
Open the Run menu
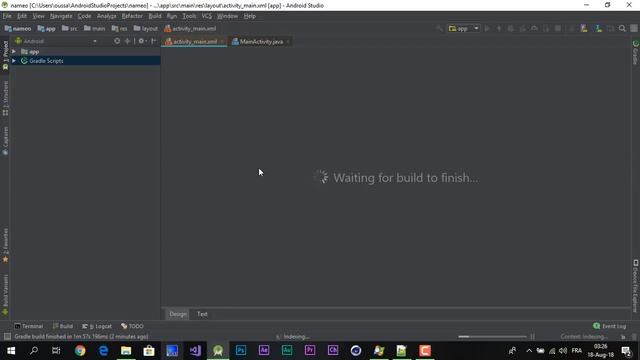(172, 16)
